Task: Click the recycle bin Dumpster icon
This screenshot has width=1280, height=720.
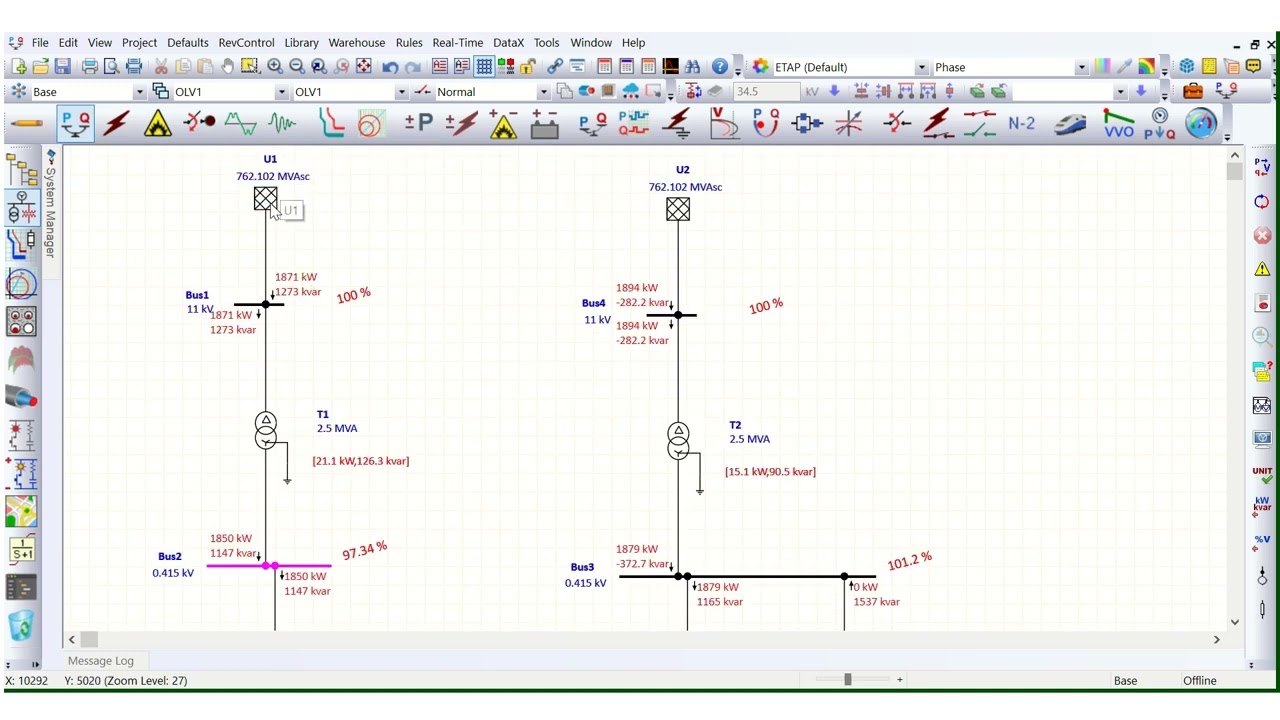Action: [x=22, y=626]
